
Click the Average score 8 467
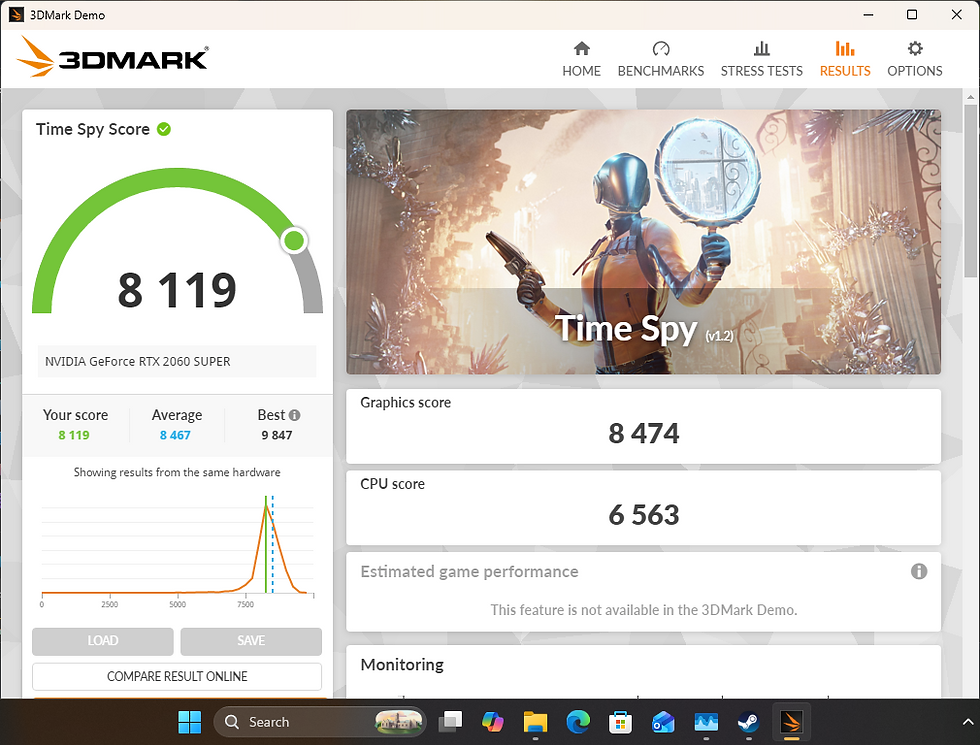pos(175,435)
